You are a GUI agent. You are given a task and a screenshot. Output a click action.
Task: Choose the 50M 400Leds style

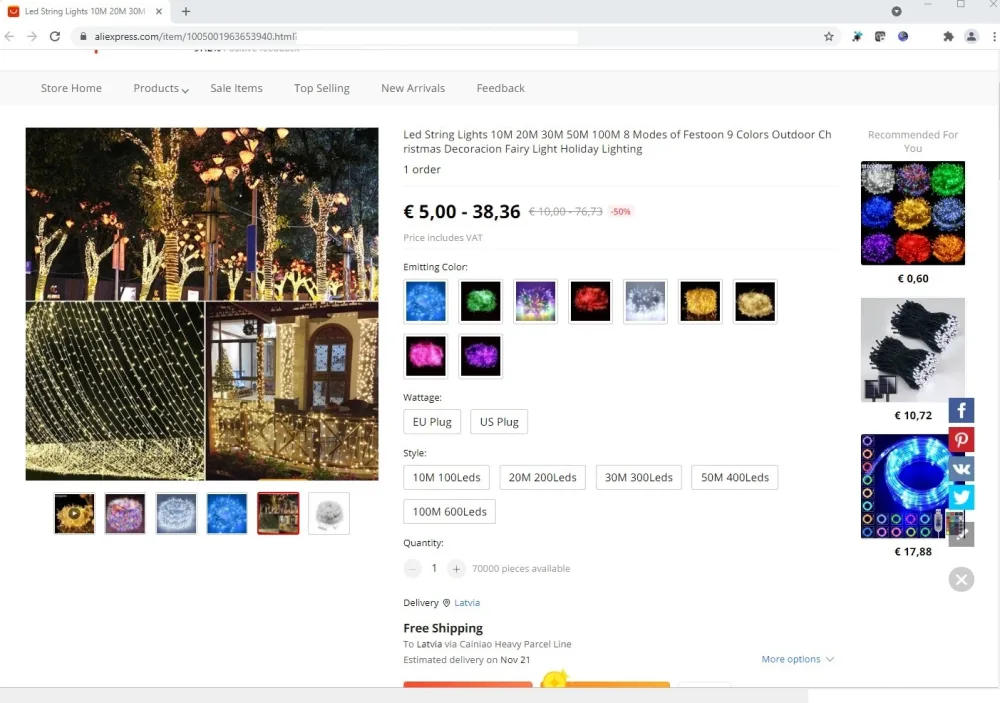735,477
